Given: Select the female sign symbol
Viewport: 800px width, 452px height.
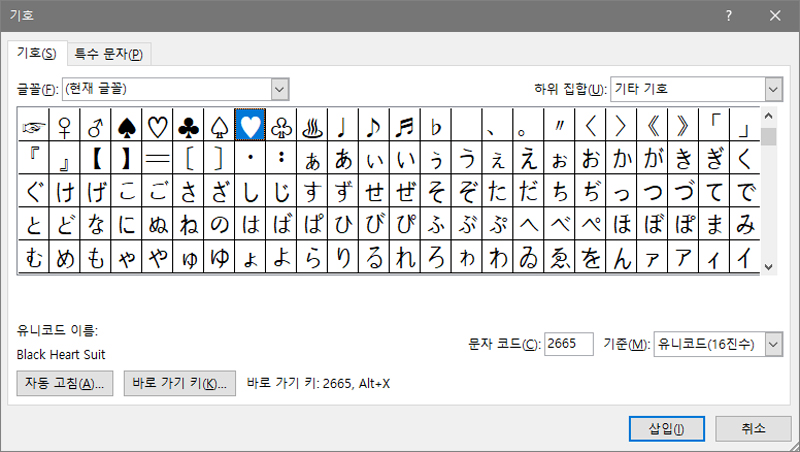Looking at the screenshot, I should (65, 125).
